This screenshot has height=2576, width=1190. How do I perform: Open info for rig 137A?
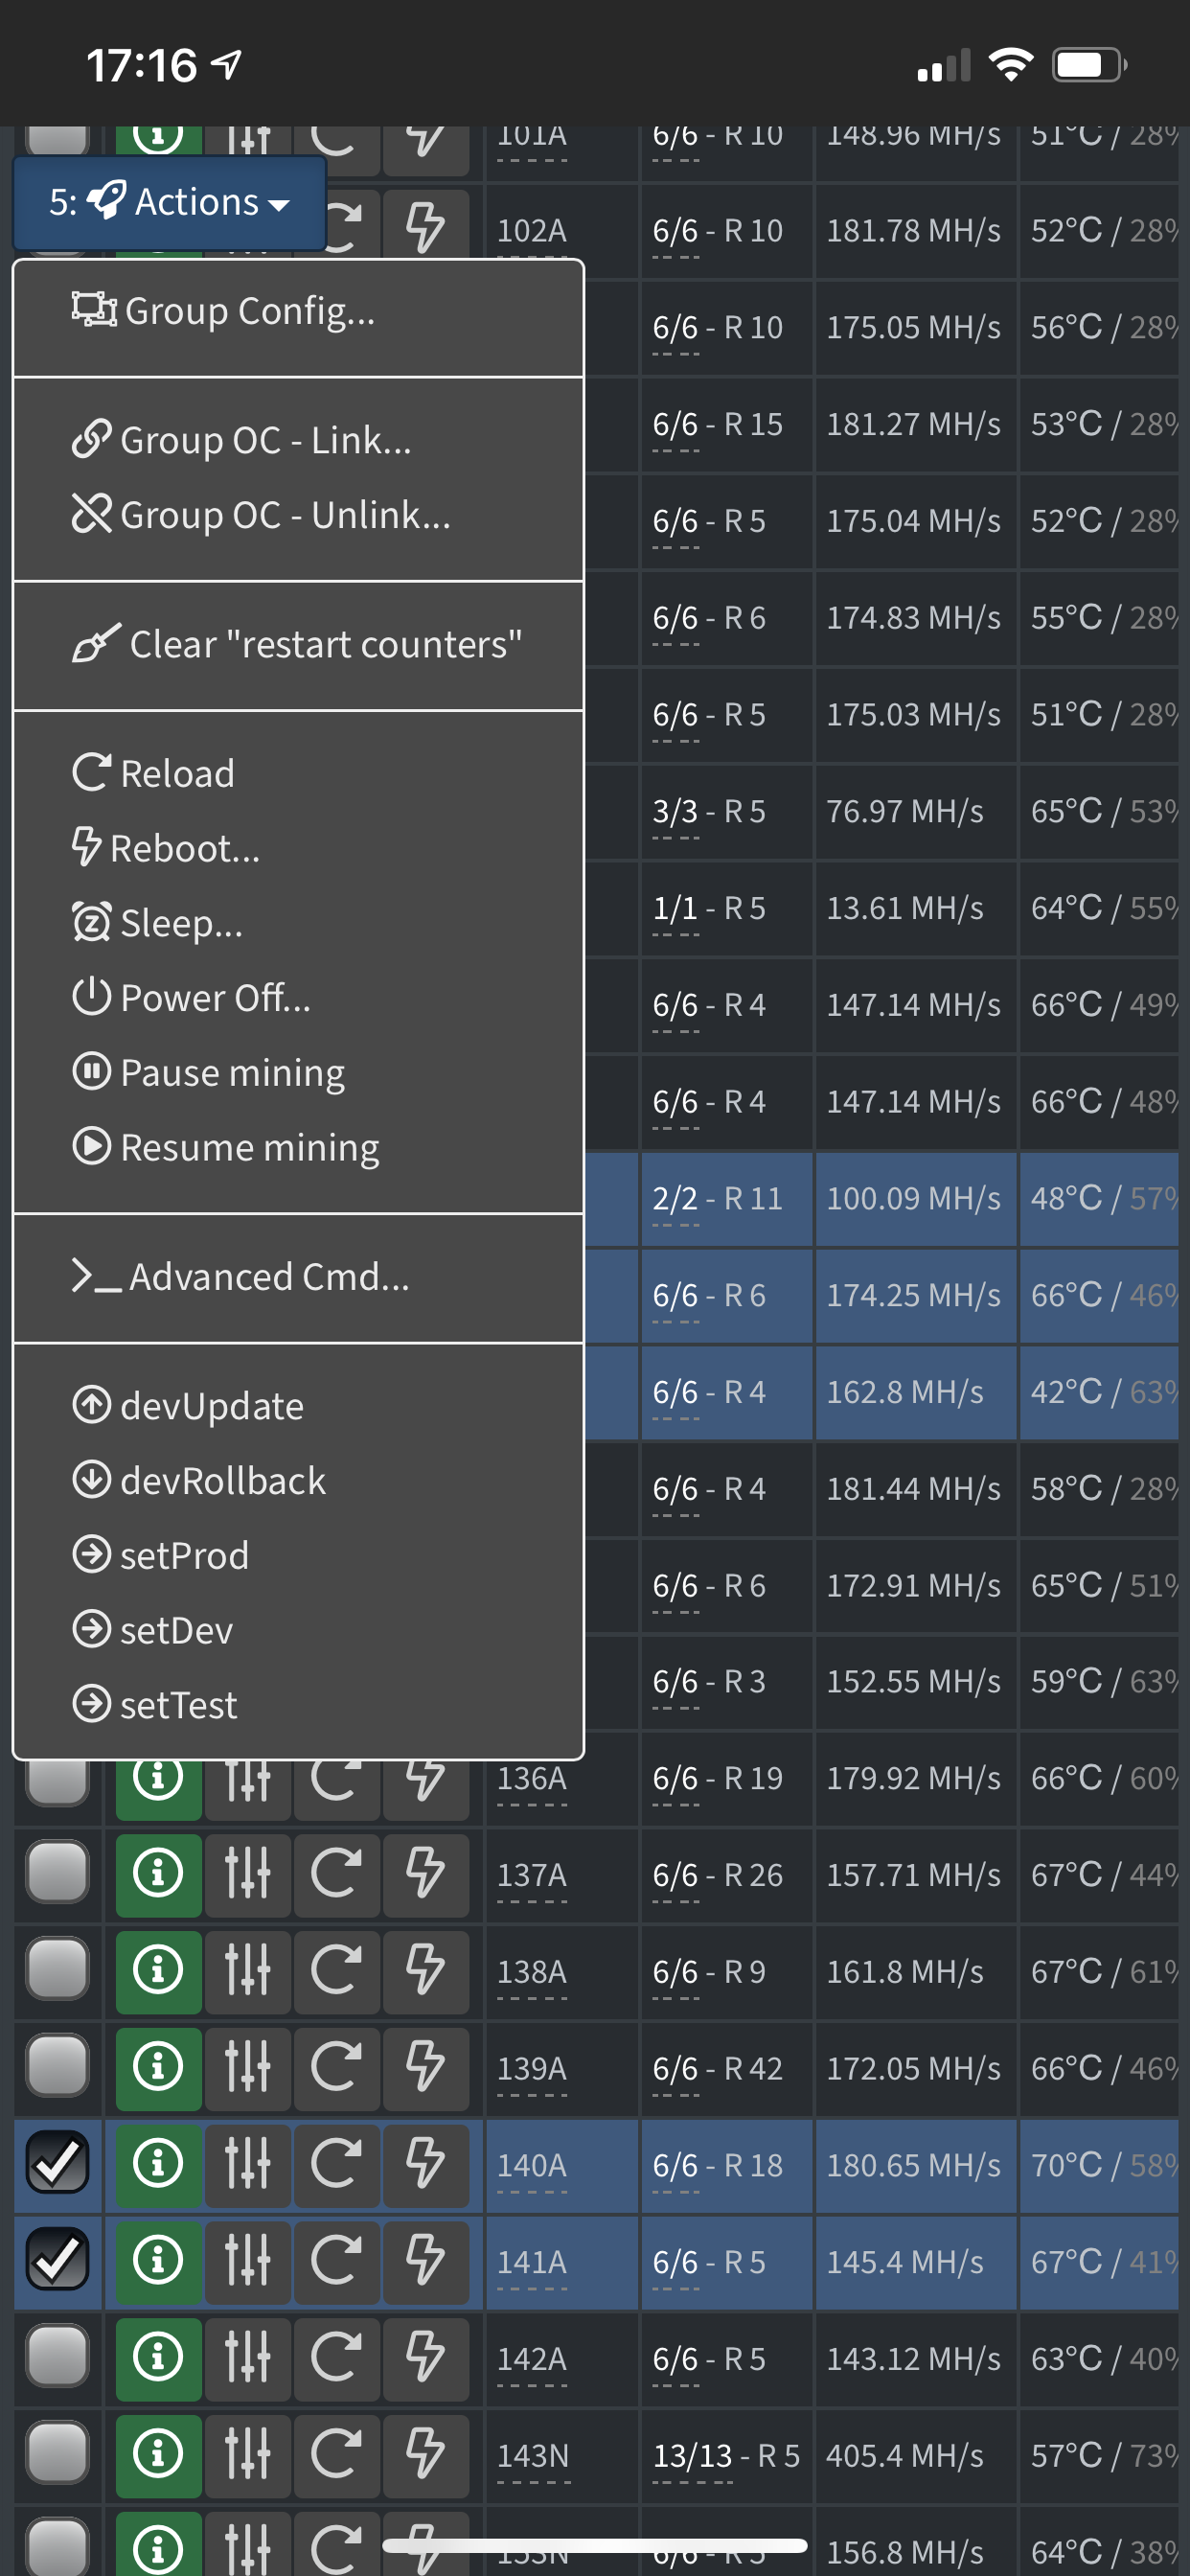tap(158, 1873)
